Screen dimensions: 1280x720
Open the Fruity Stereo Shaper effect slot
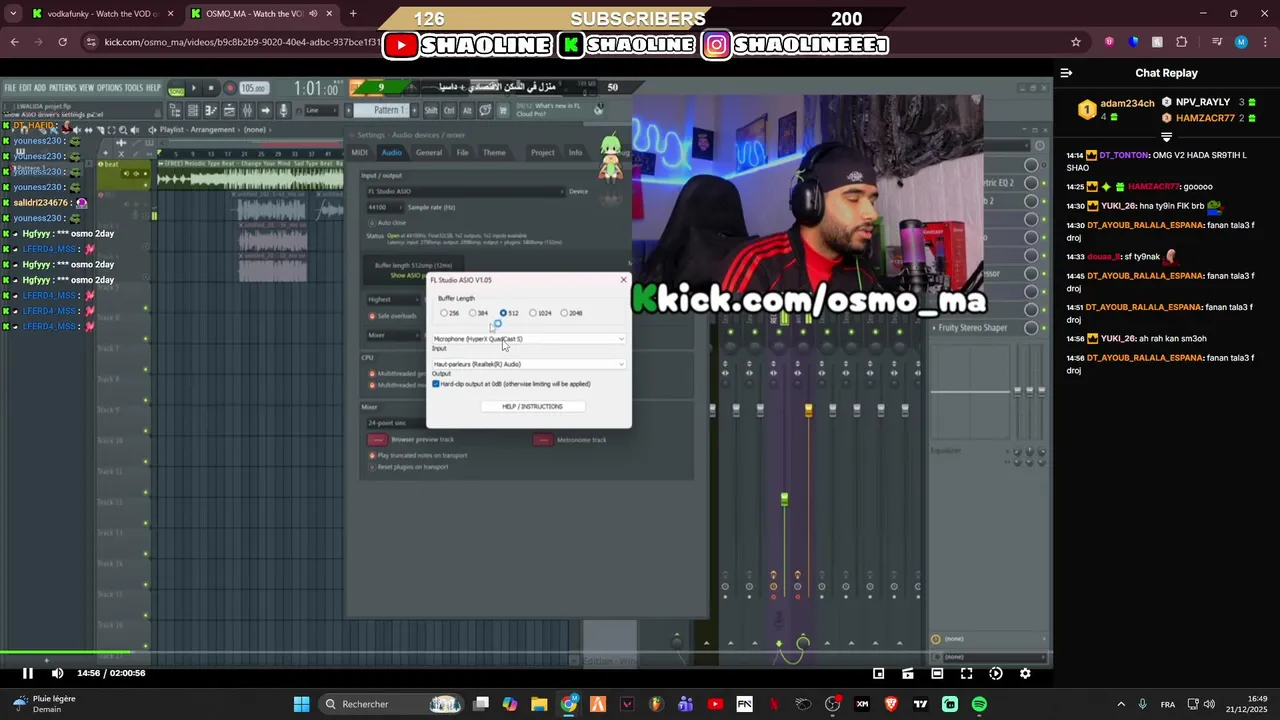[972, 328]
